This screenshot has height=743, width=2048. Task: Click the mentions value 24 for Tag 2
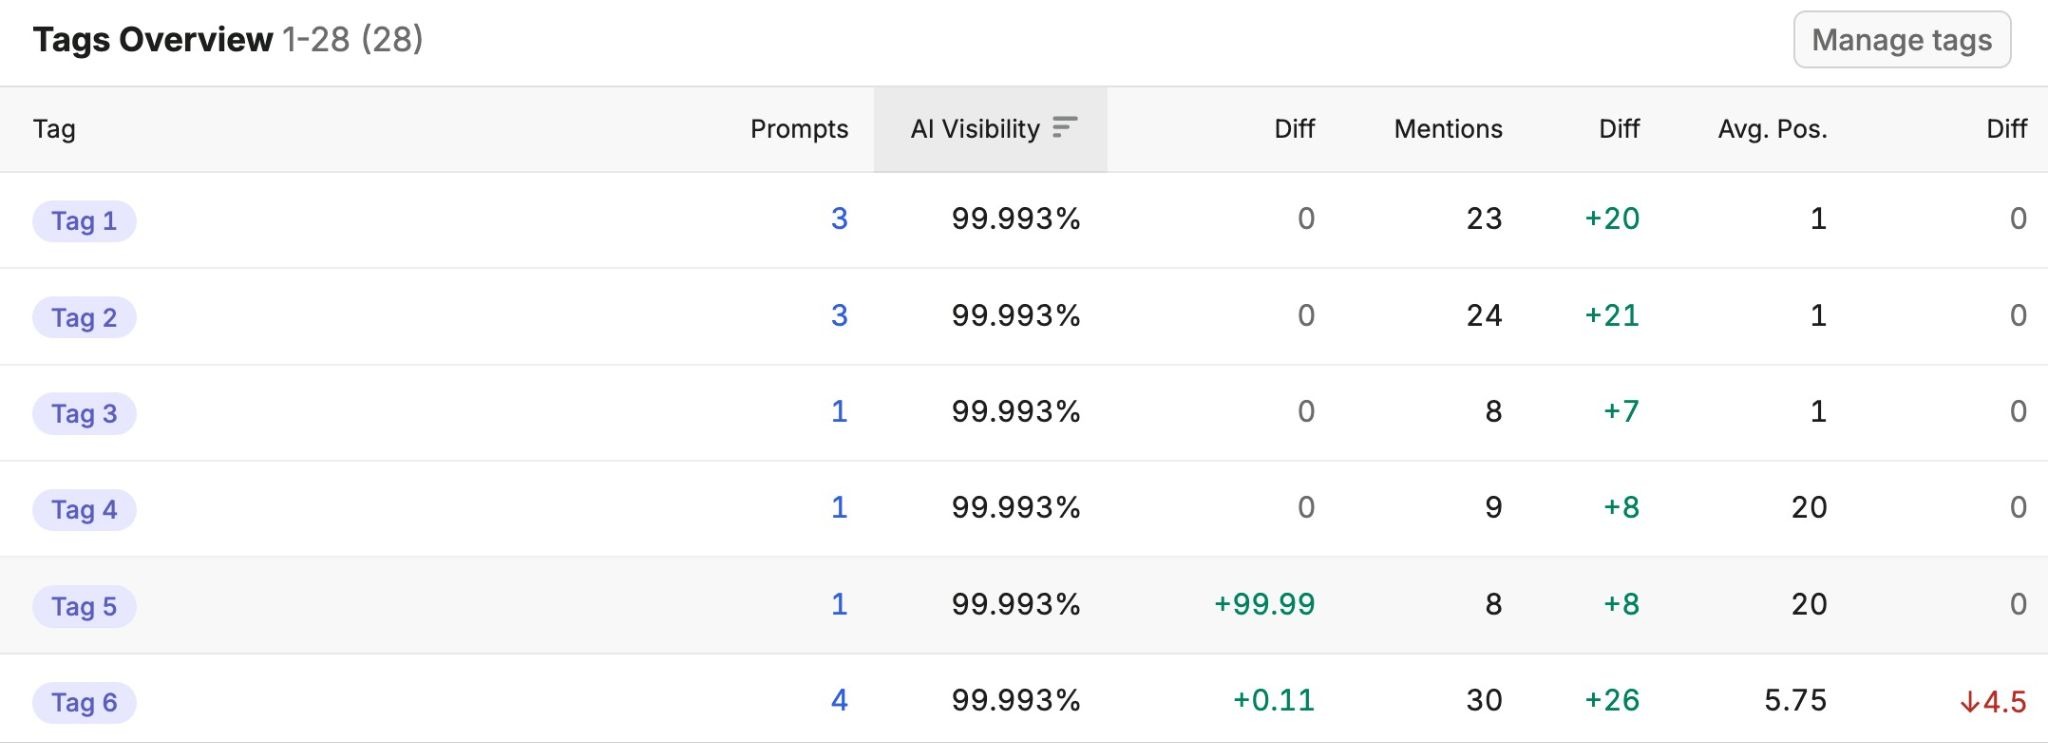click(1484, 316)
